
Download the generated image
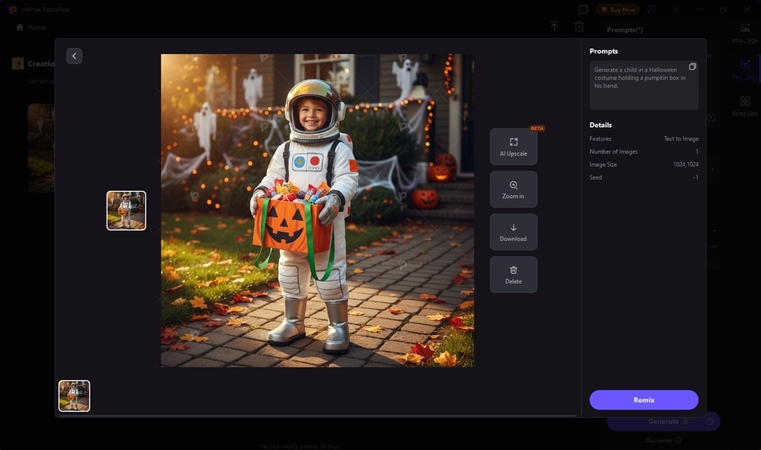[x=513, y=232]
